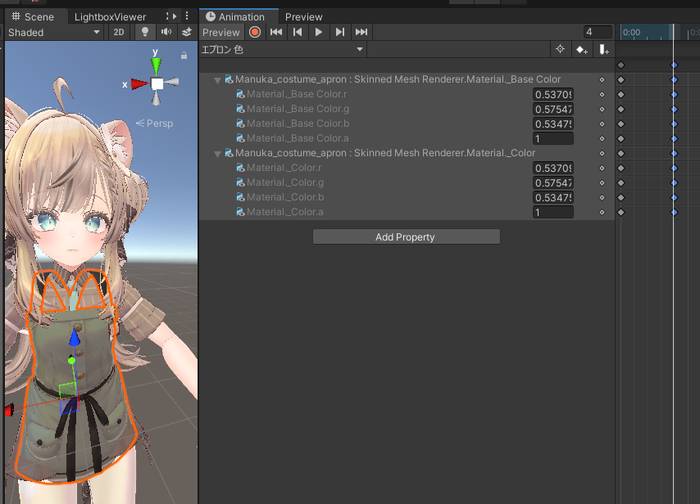Click the Base Color.b value field
Image resolution: width=700 pixels, height=504 pixels.
(553, 124)
